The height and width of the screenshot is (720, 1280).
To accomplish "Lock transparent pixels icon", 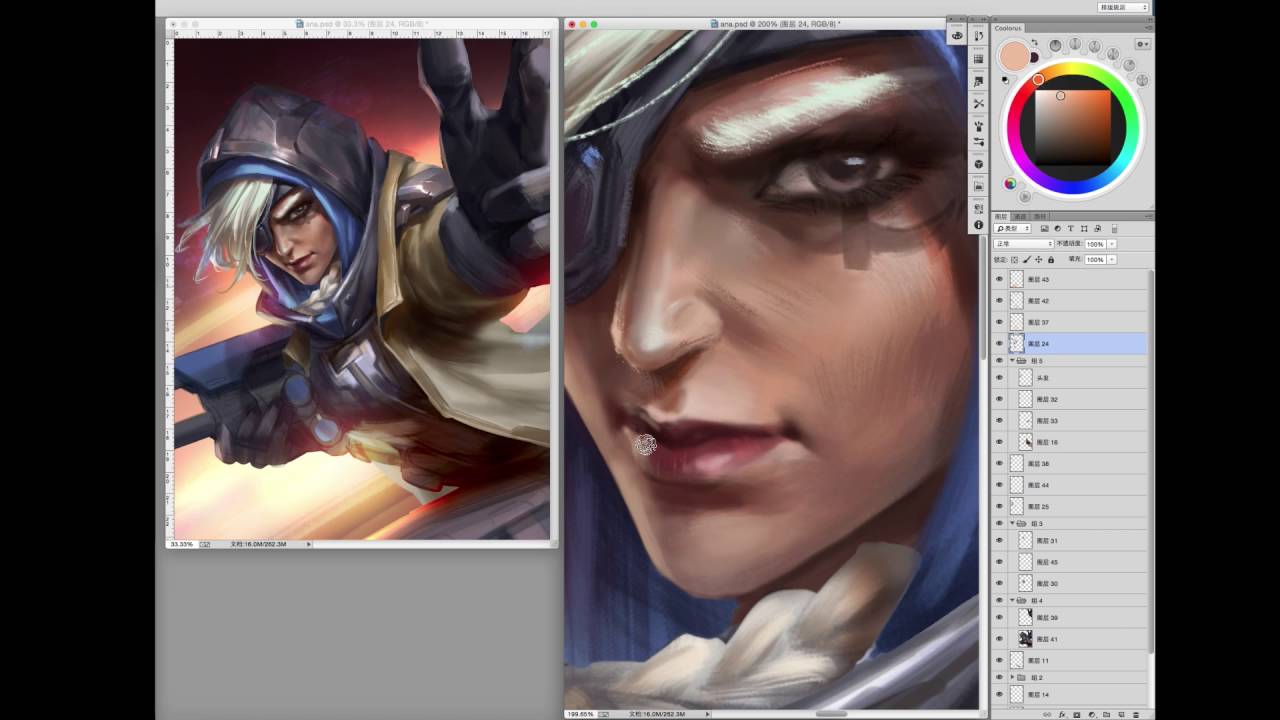I will click(x=1014, y=260).
